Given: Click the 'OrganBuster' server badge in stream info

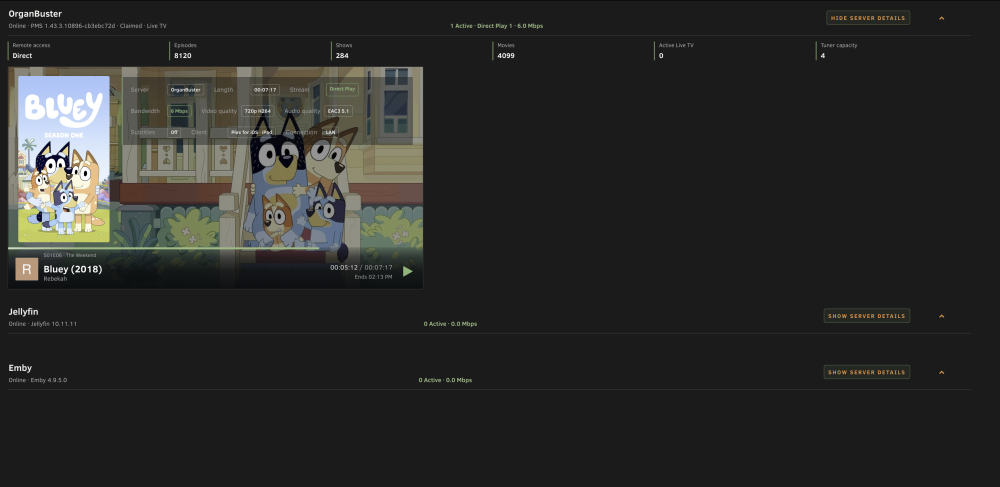Looking at the screenshot, I should 186,90.
